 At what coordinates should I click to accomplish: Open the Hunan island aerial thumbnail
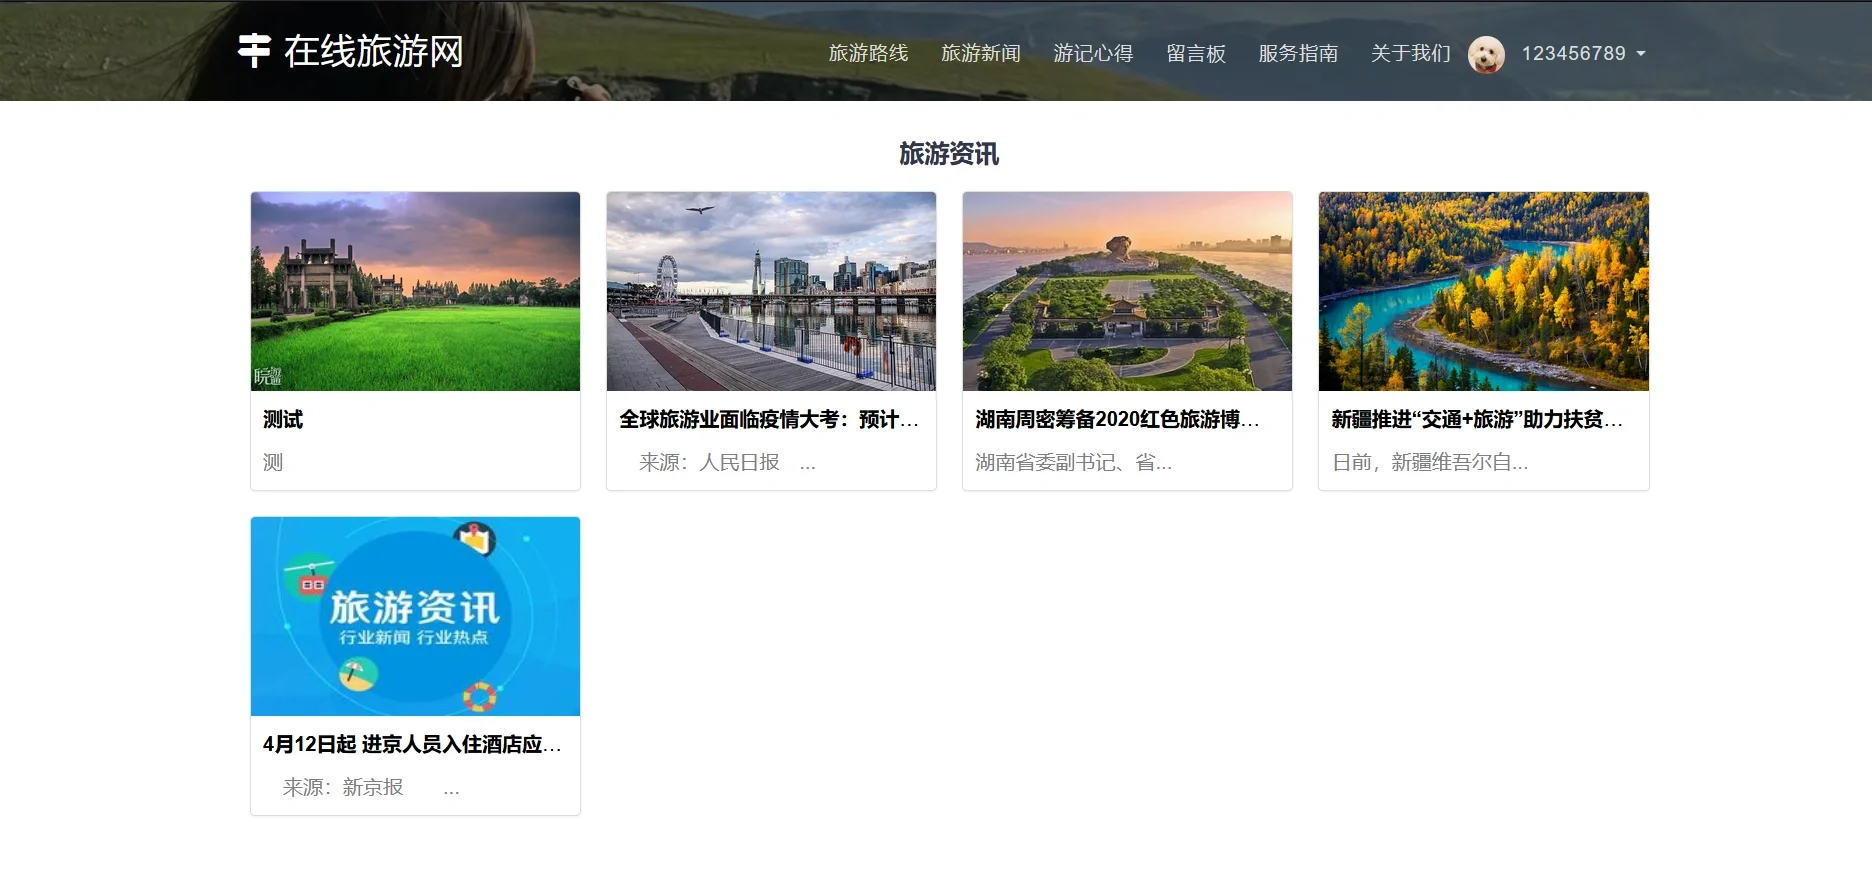(x=1127, y=291)
